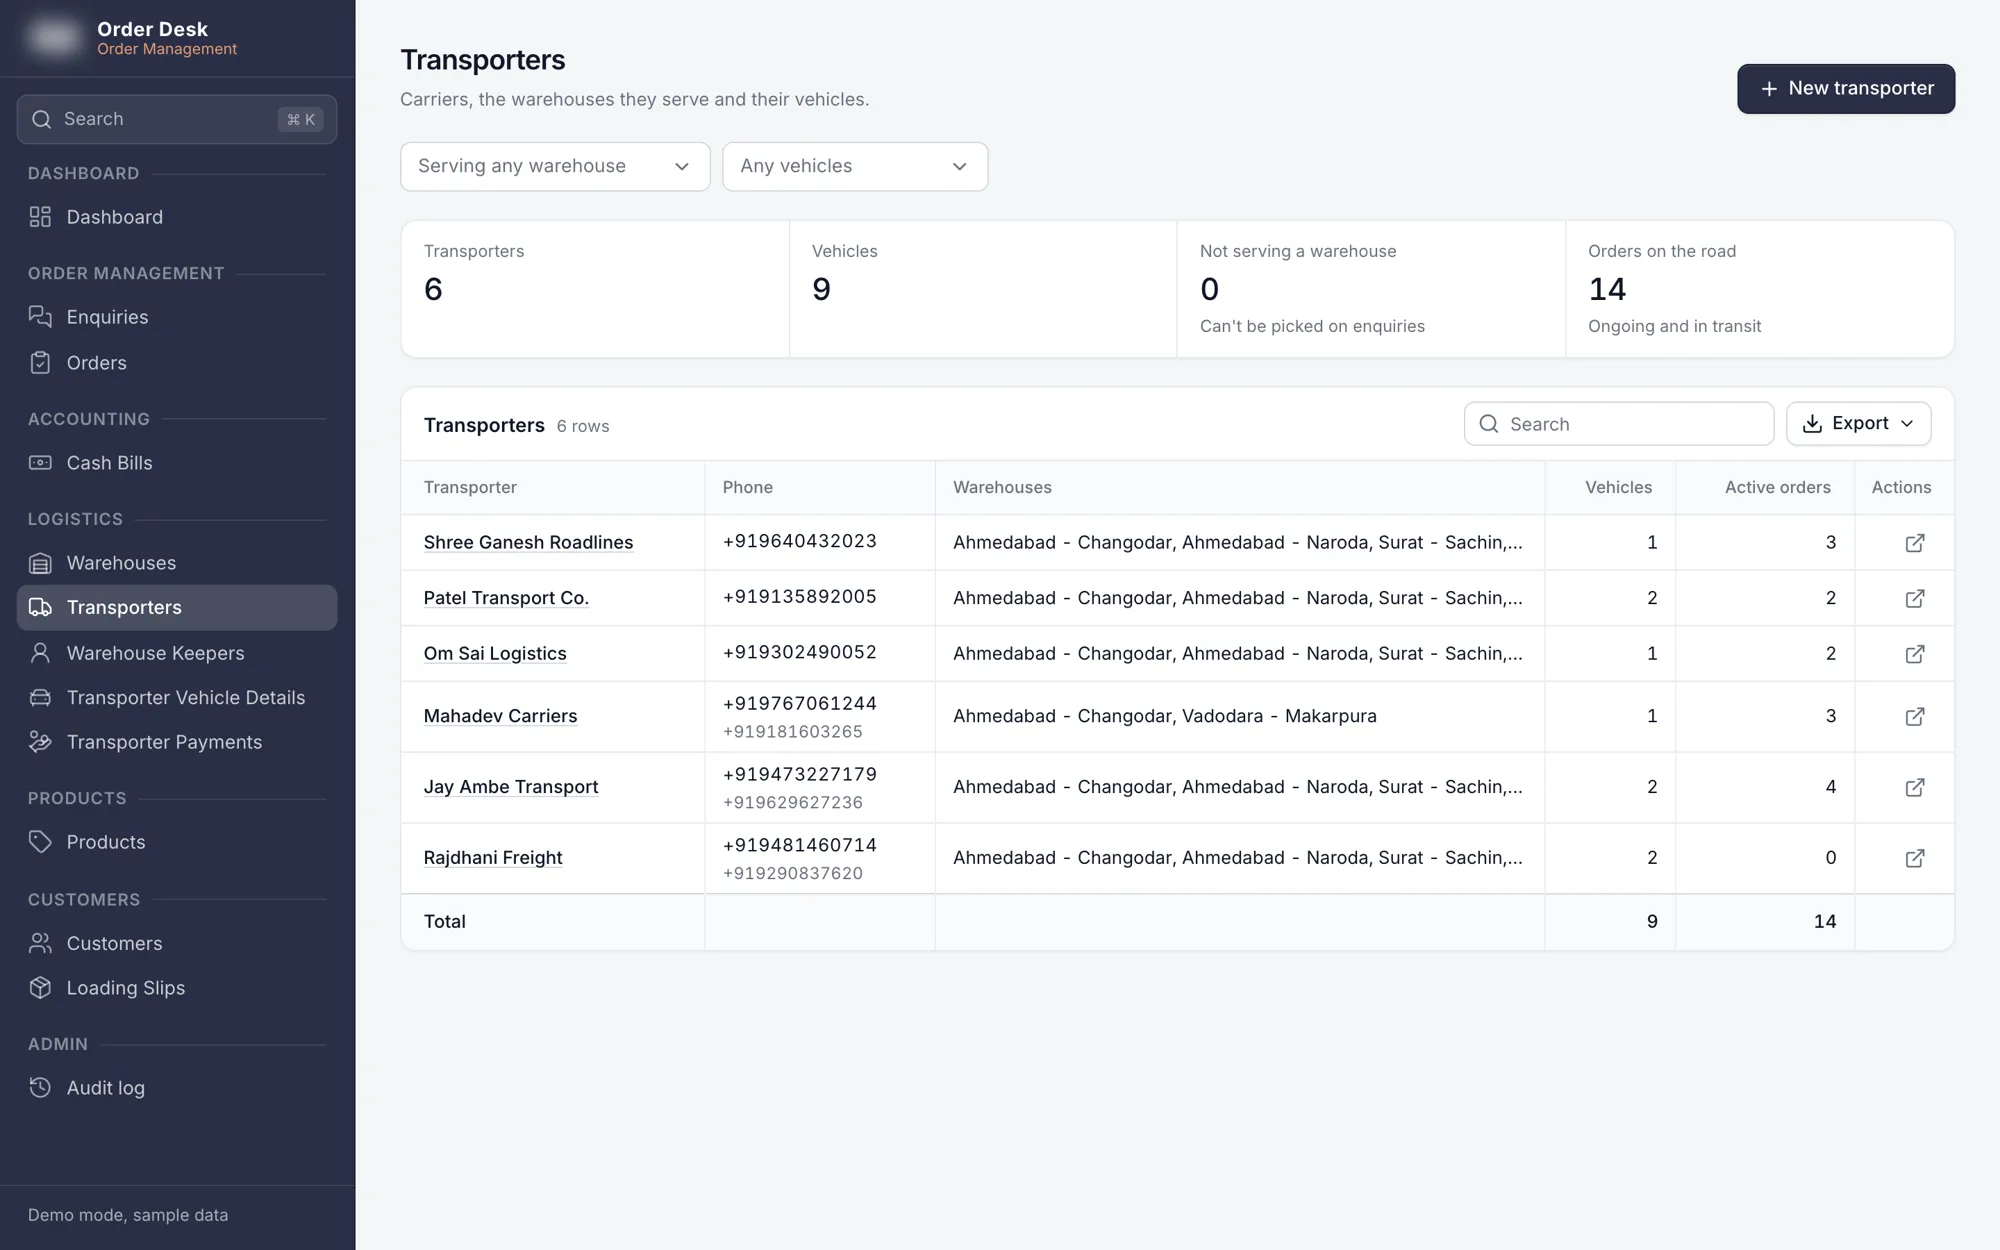This screenshot has height=1250, width=2000.
Task: Open external link for Patel Transport Co.
Action: [1914, 598]
